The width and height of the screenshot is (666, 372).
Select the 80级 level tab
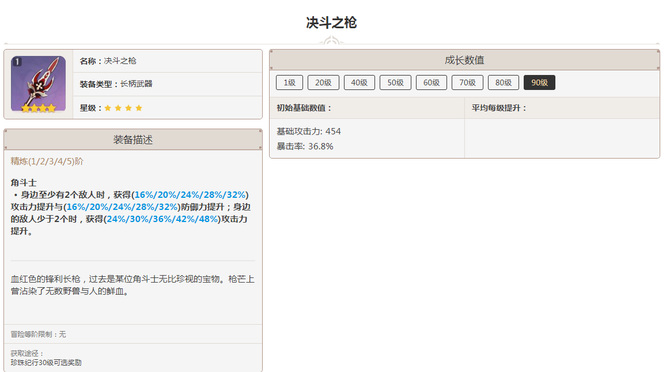pos(503,82)
